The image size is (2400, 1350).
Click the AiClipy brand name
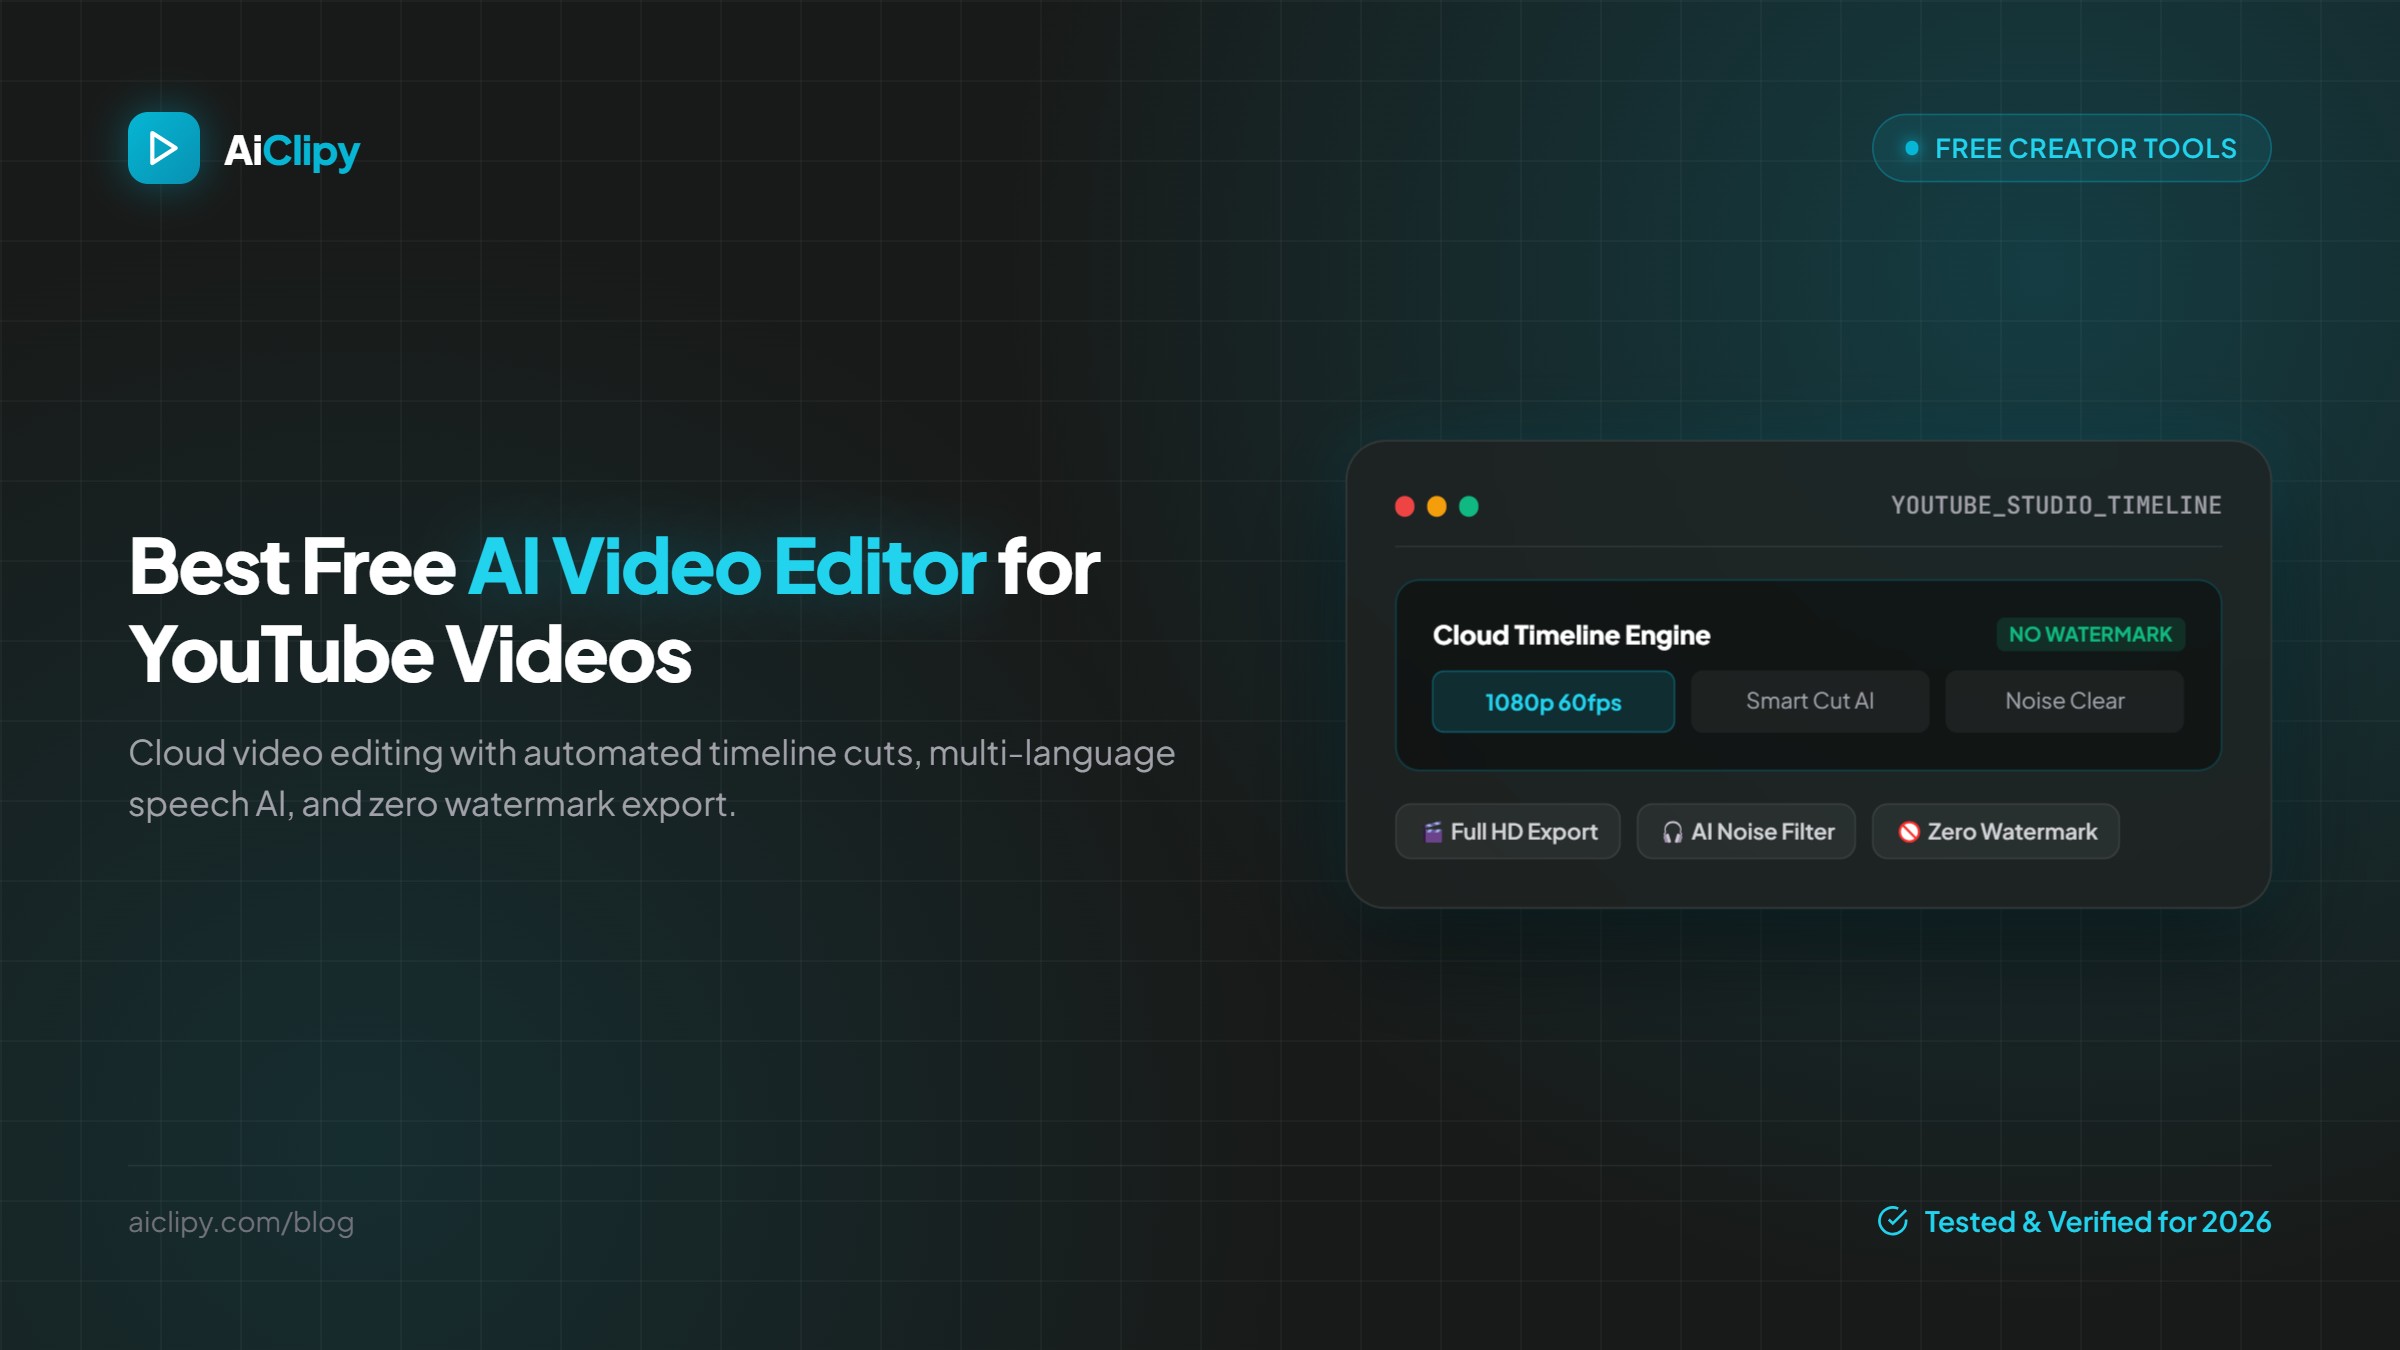point(292,151)
